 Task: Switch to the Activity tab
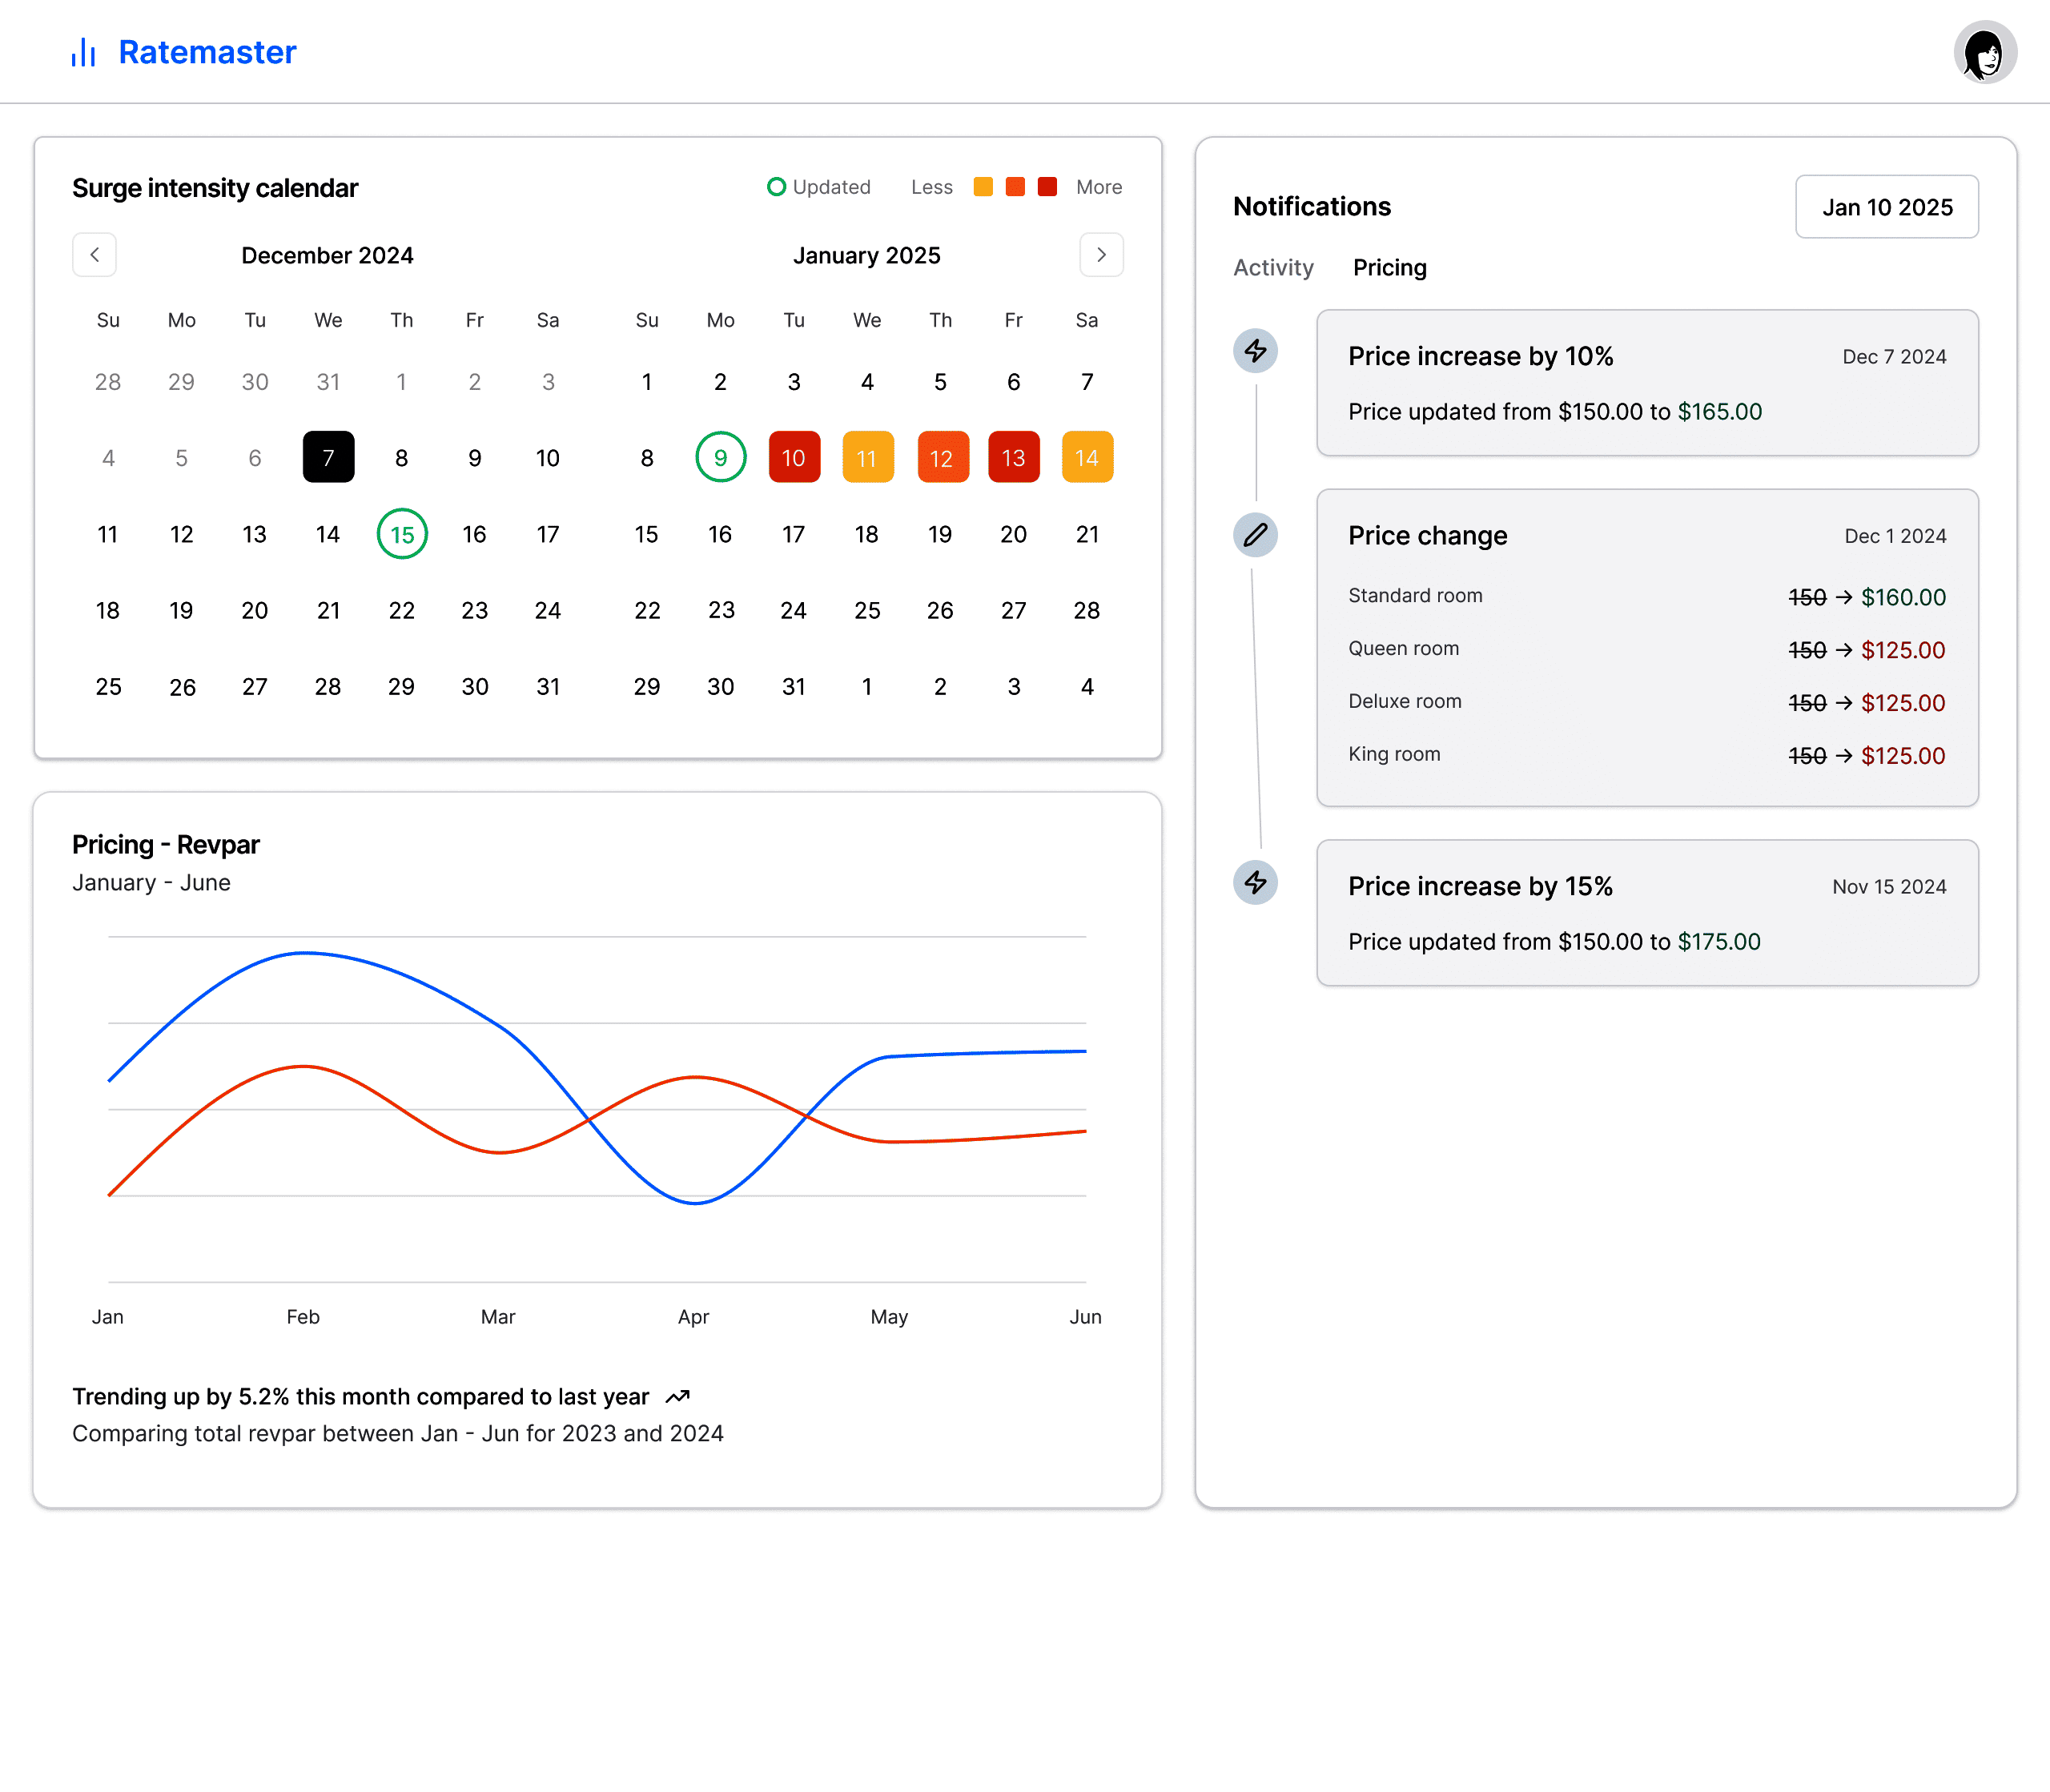point(1273,268)
